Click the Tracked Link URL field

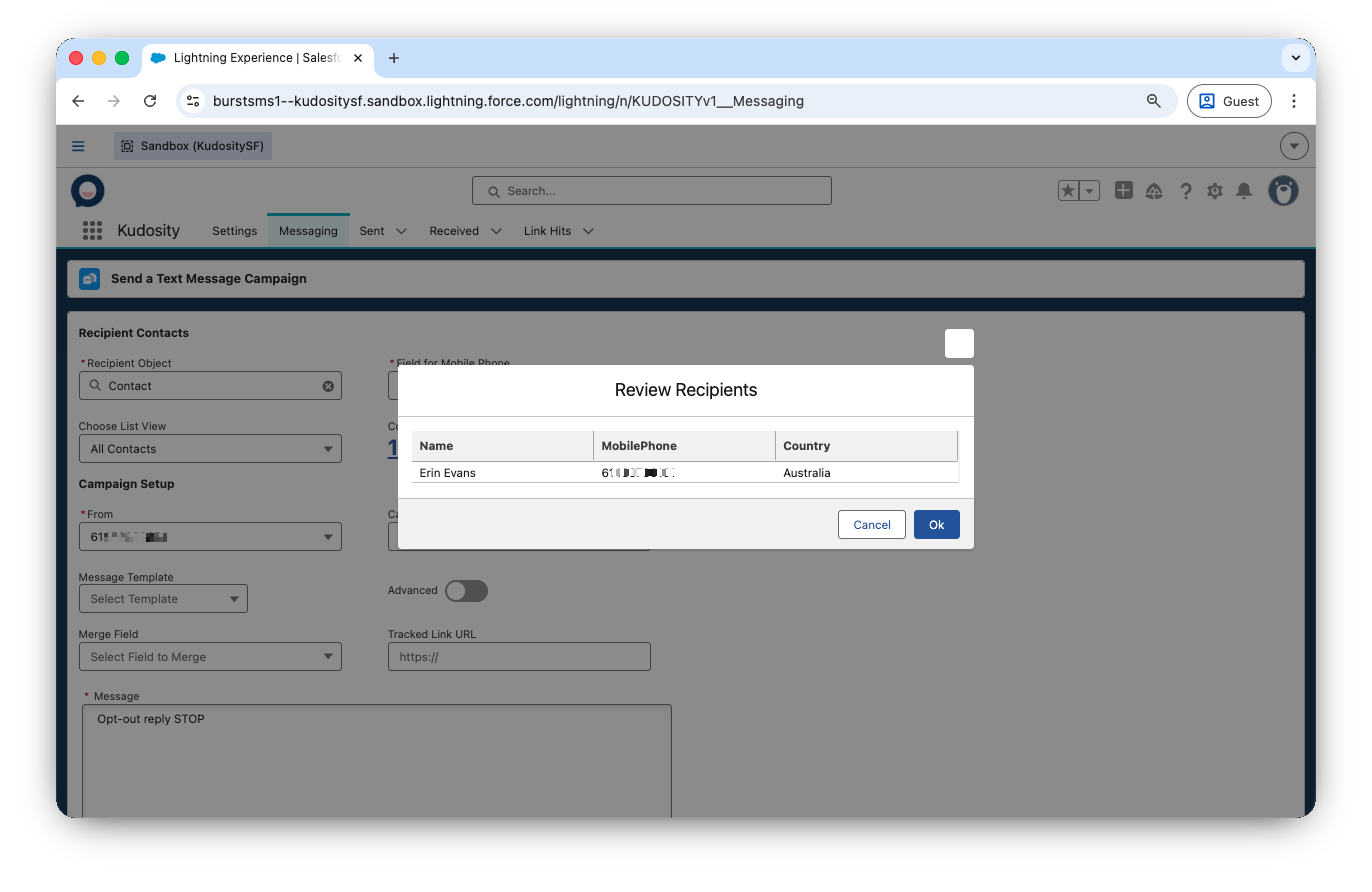519,657
